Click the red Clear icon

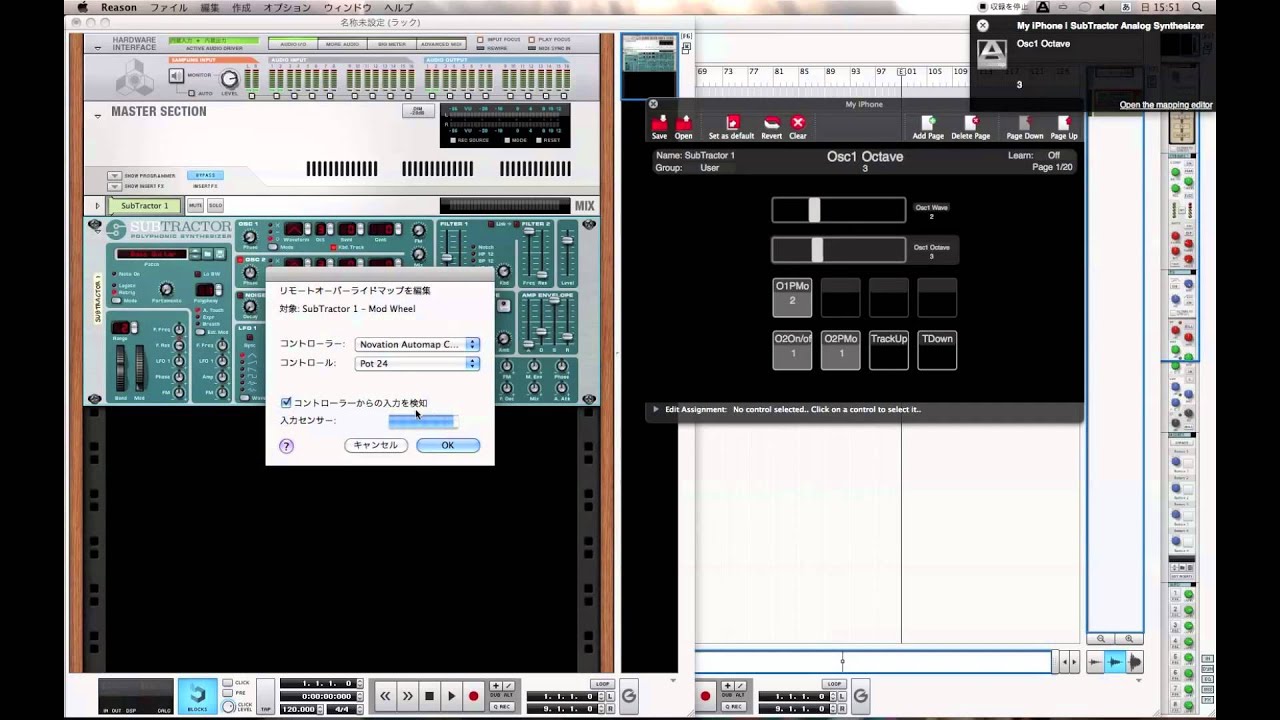798,123
